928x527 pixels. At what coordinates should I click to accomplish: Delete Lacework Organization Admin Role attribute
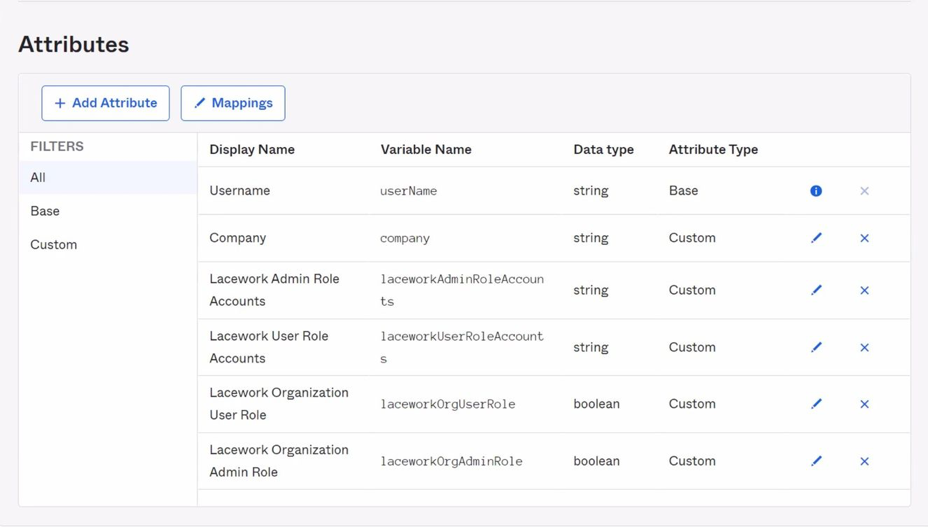coord(864,461)
